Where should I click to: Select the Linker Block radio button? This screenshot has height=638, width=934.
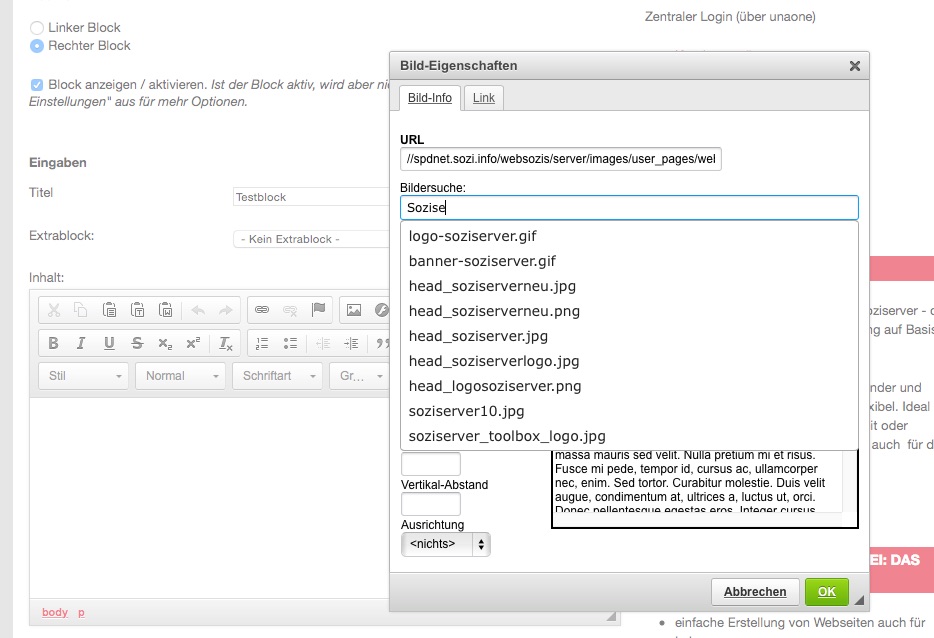37,28
